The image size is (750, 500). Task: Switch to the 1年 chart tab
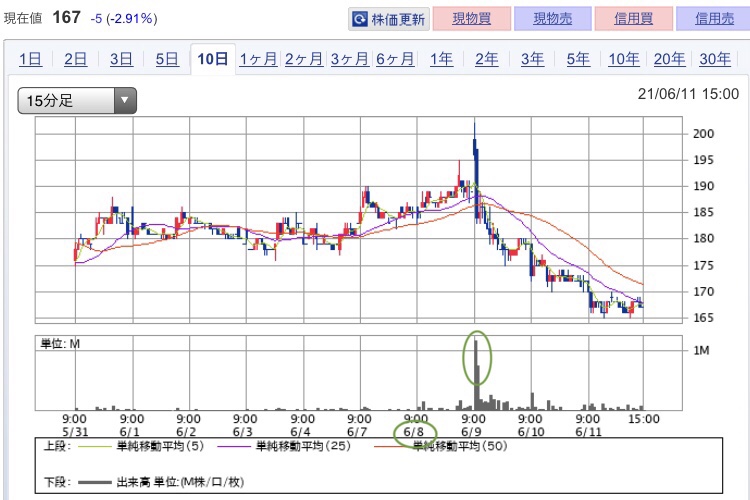pos(441,59)
